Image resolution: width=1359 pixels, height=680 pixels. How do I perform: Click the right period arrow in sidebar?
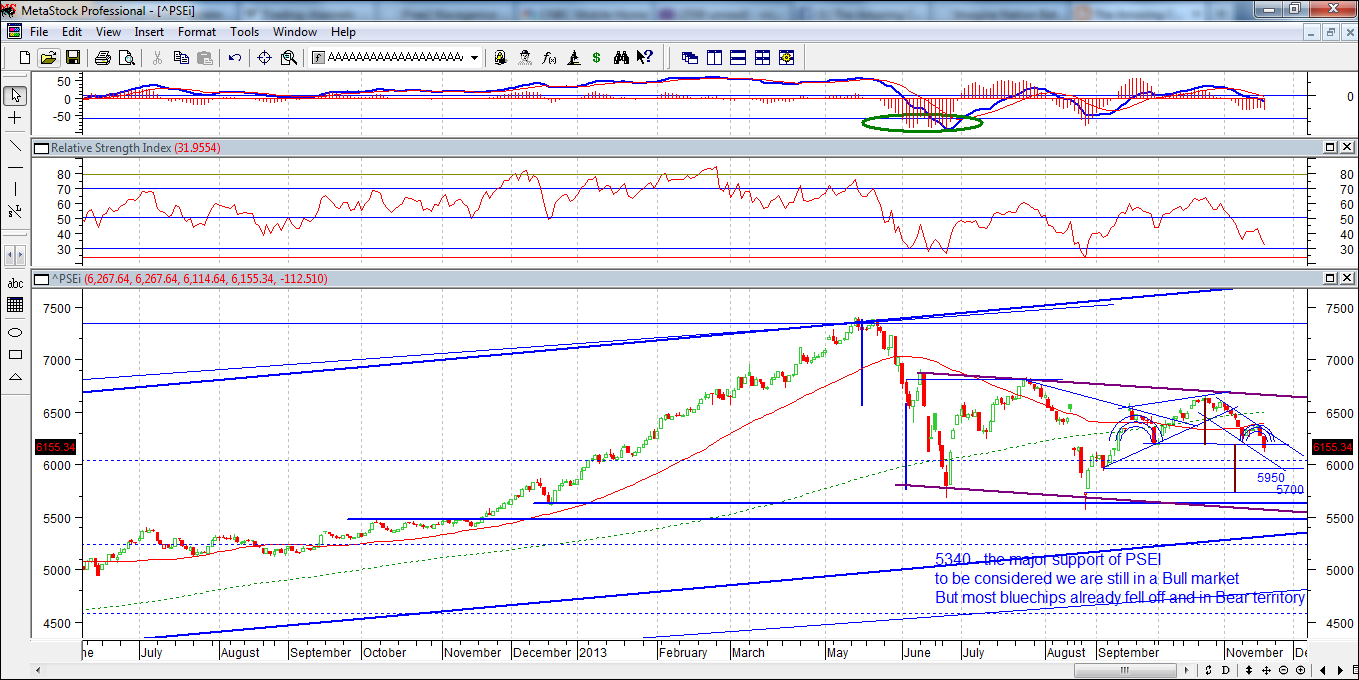pyautogui.click(x=19, y=254)
